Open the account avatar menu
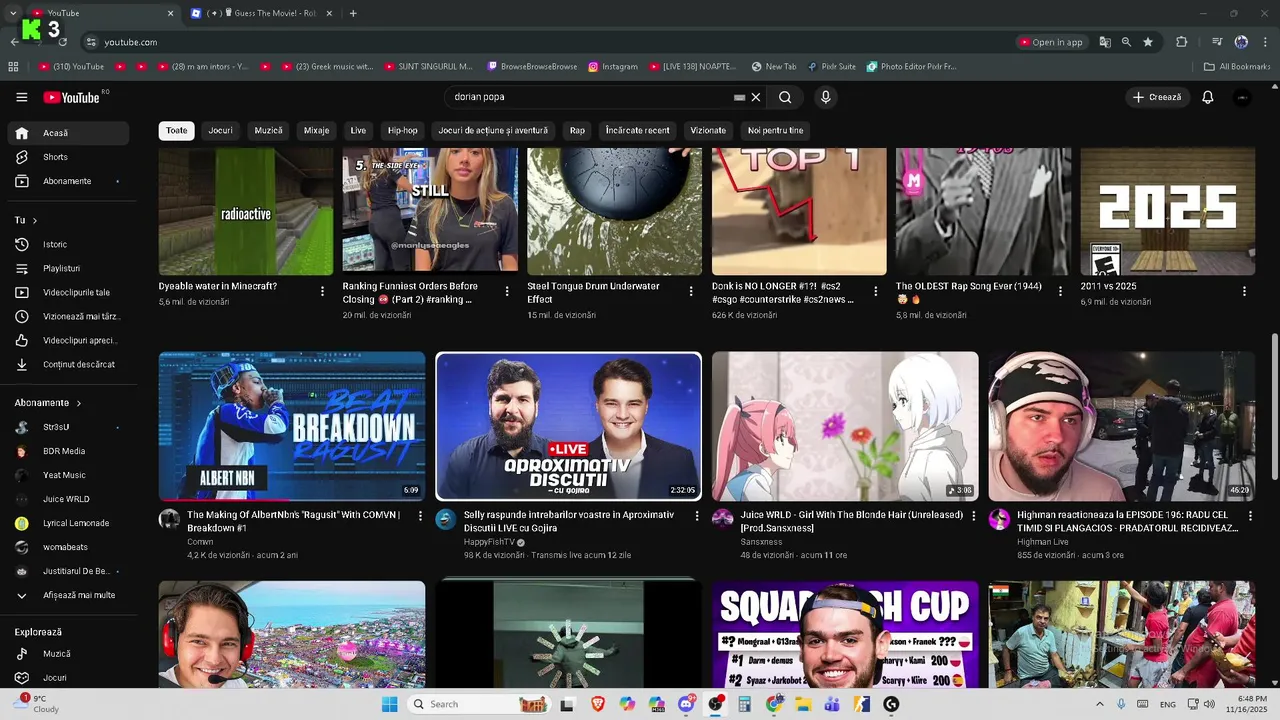 click(x=1242, y=97)
